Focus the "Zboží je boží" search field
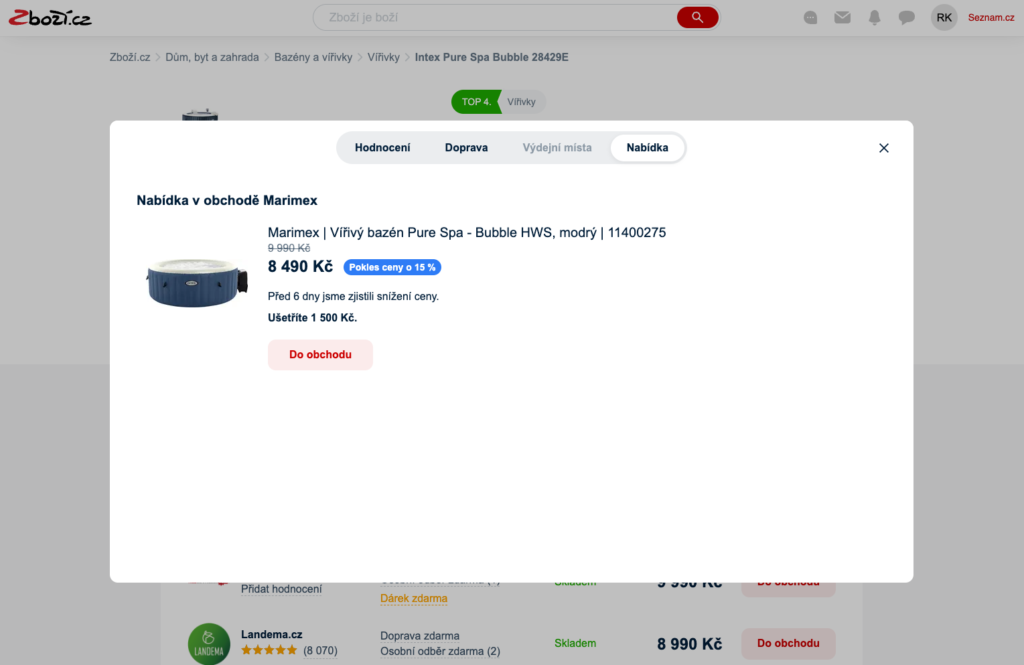The height and width of the screenshot is (665, 1024). pos(495,18)
